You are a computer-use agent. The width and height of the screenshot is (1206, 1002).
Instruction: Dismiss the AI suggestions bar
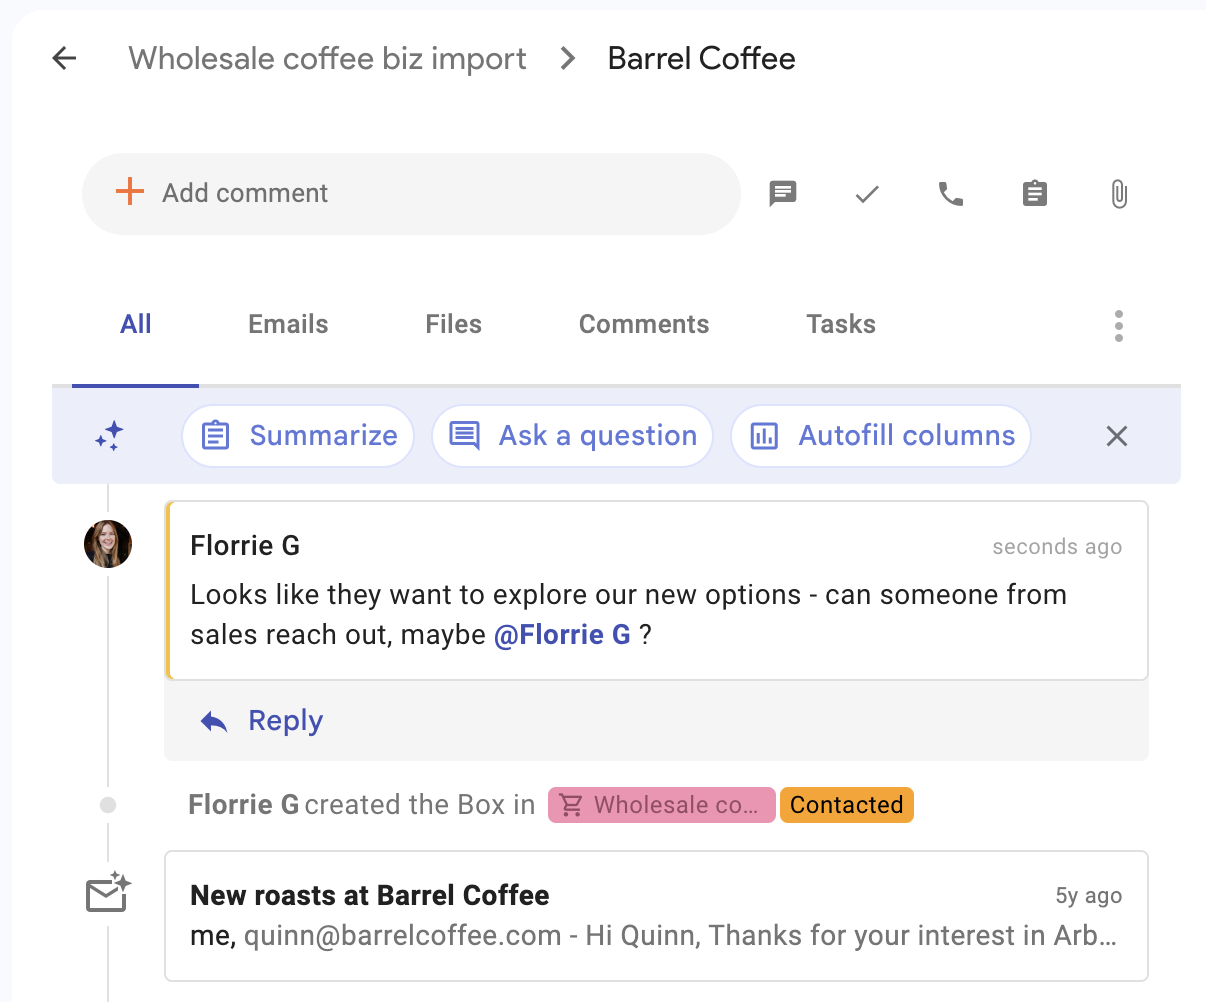(x=1117, y=436)
